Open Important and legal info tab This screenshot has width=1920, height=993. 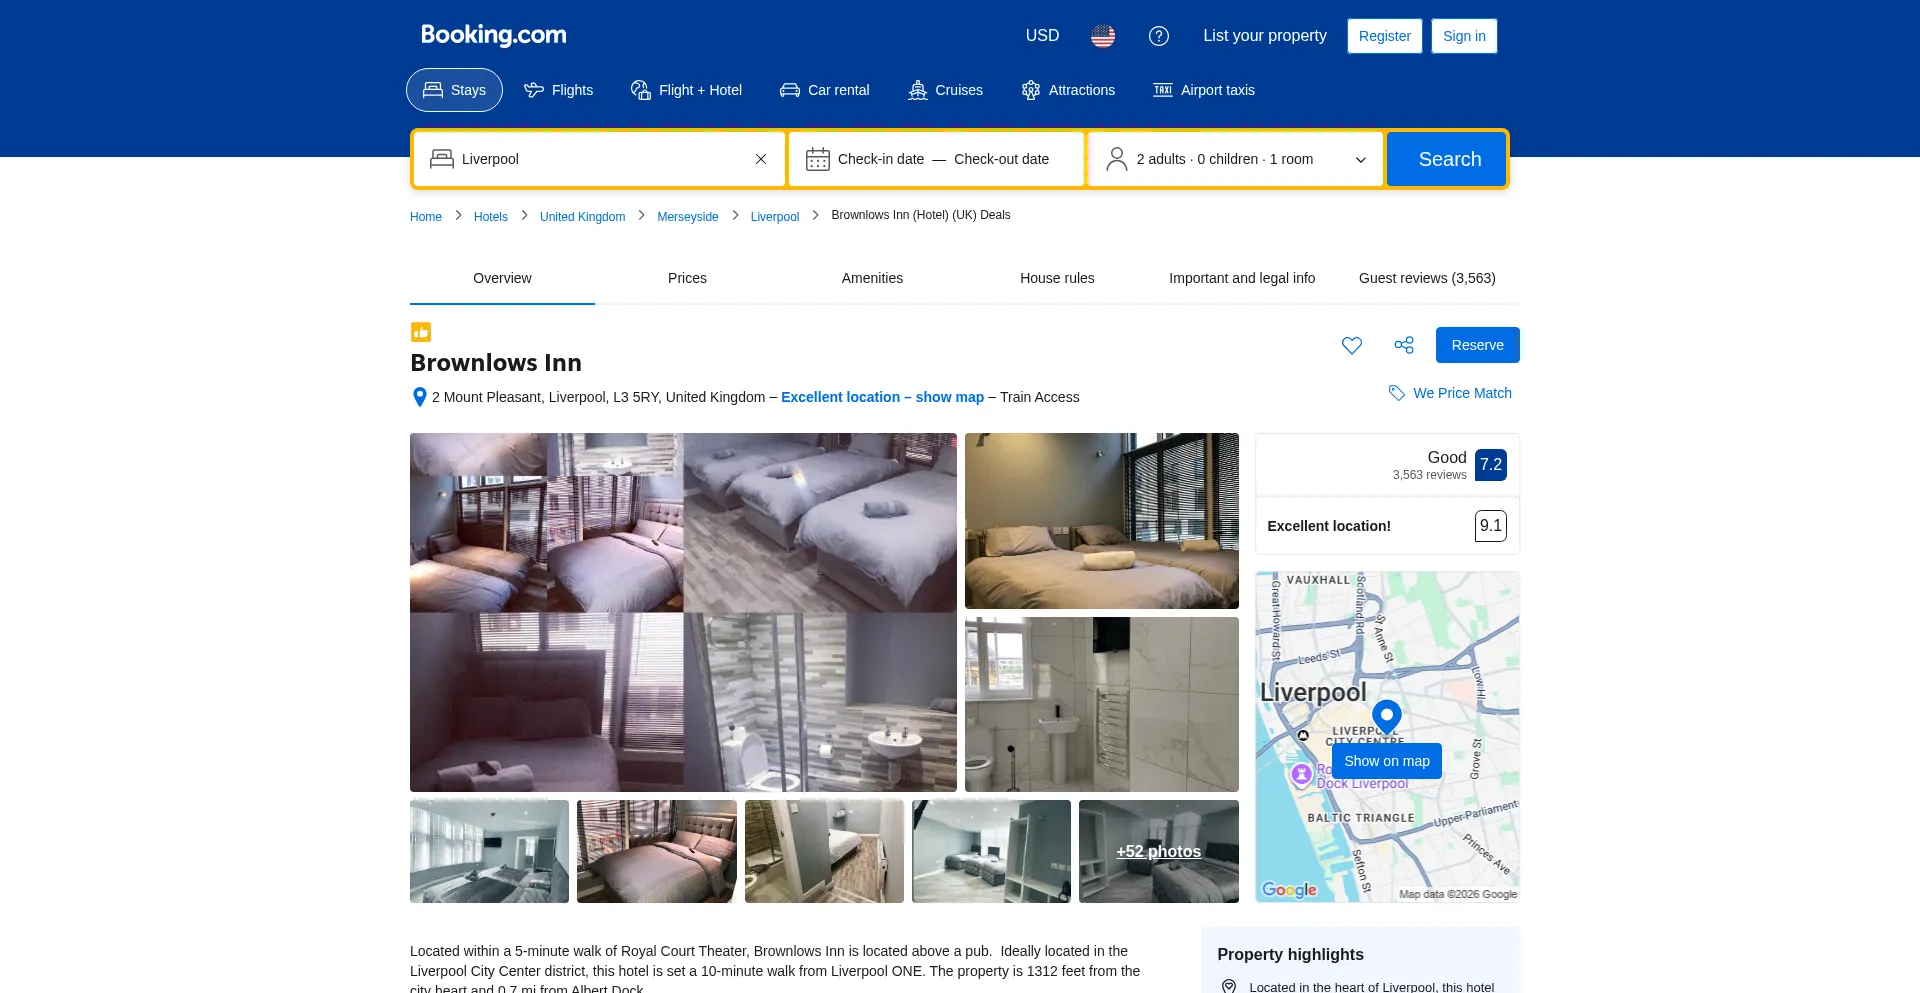pos(1242,278)
